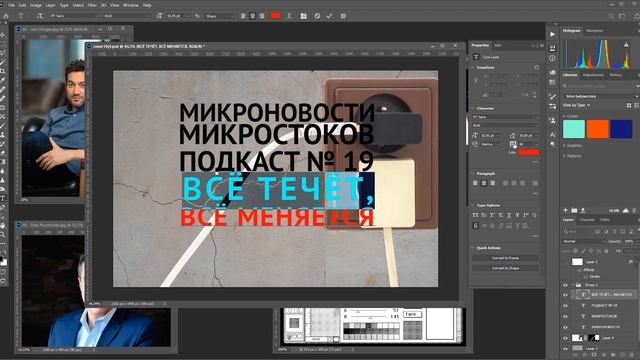Left align paragraph in Properties panel

pyautogui.click(x=476, y=183)
